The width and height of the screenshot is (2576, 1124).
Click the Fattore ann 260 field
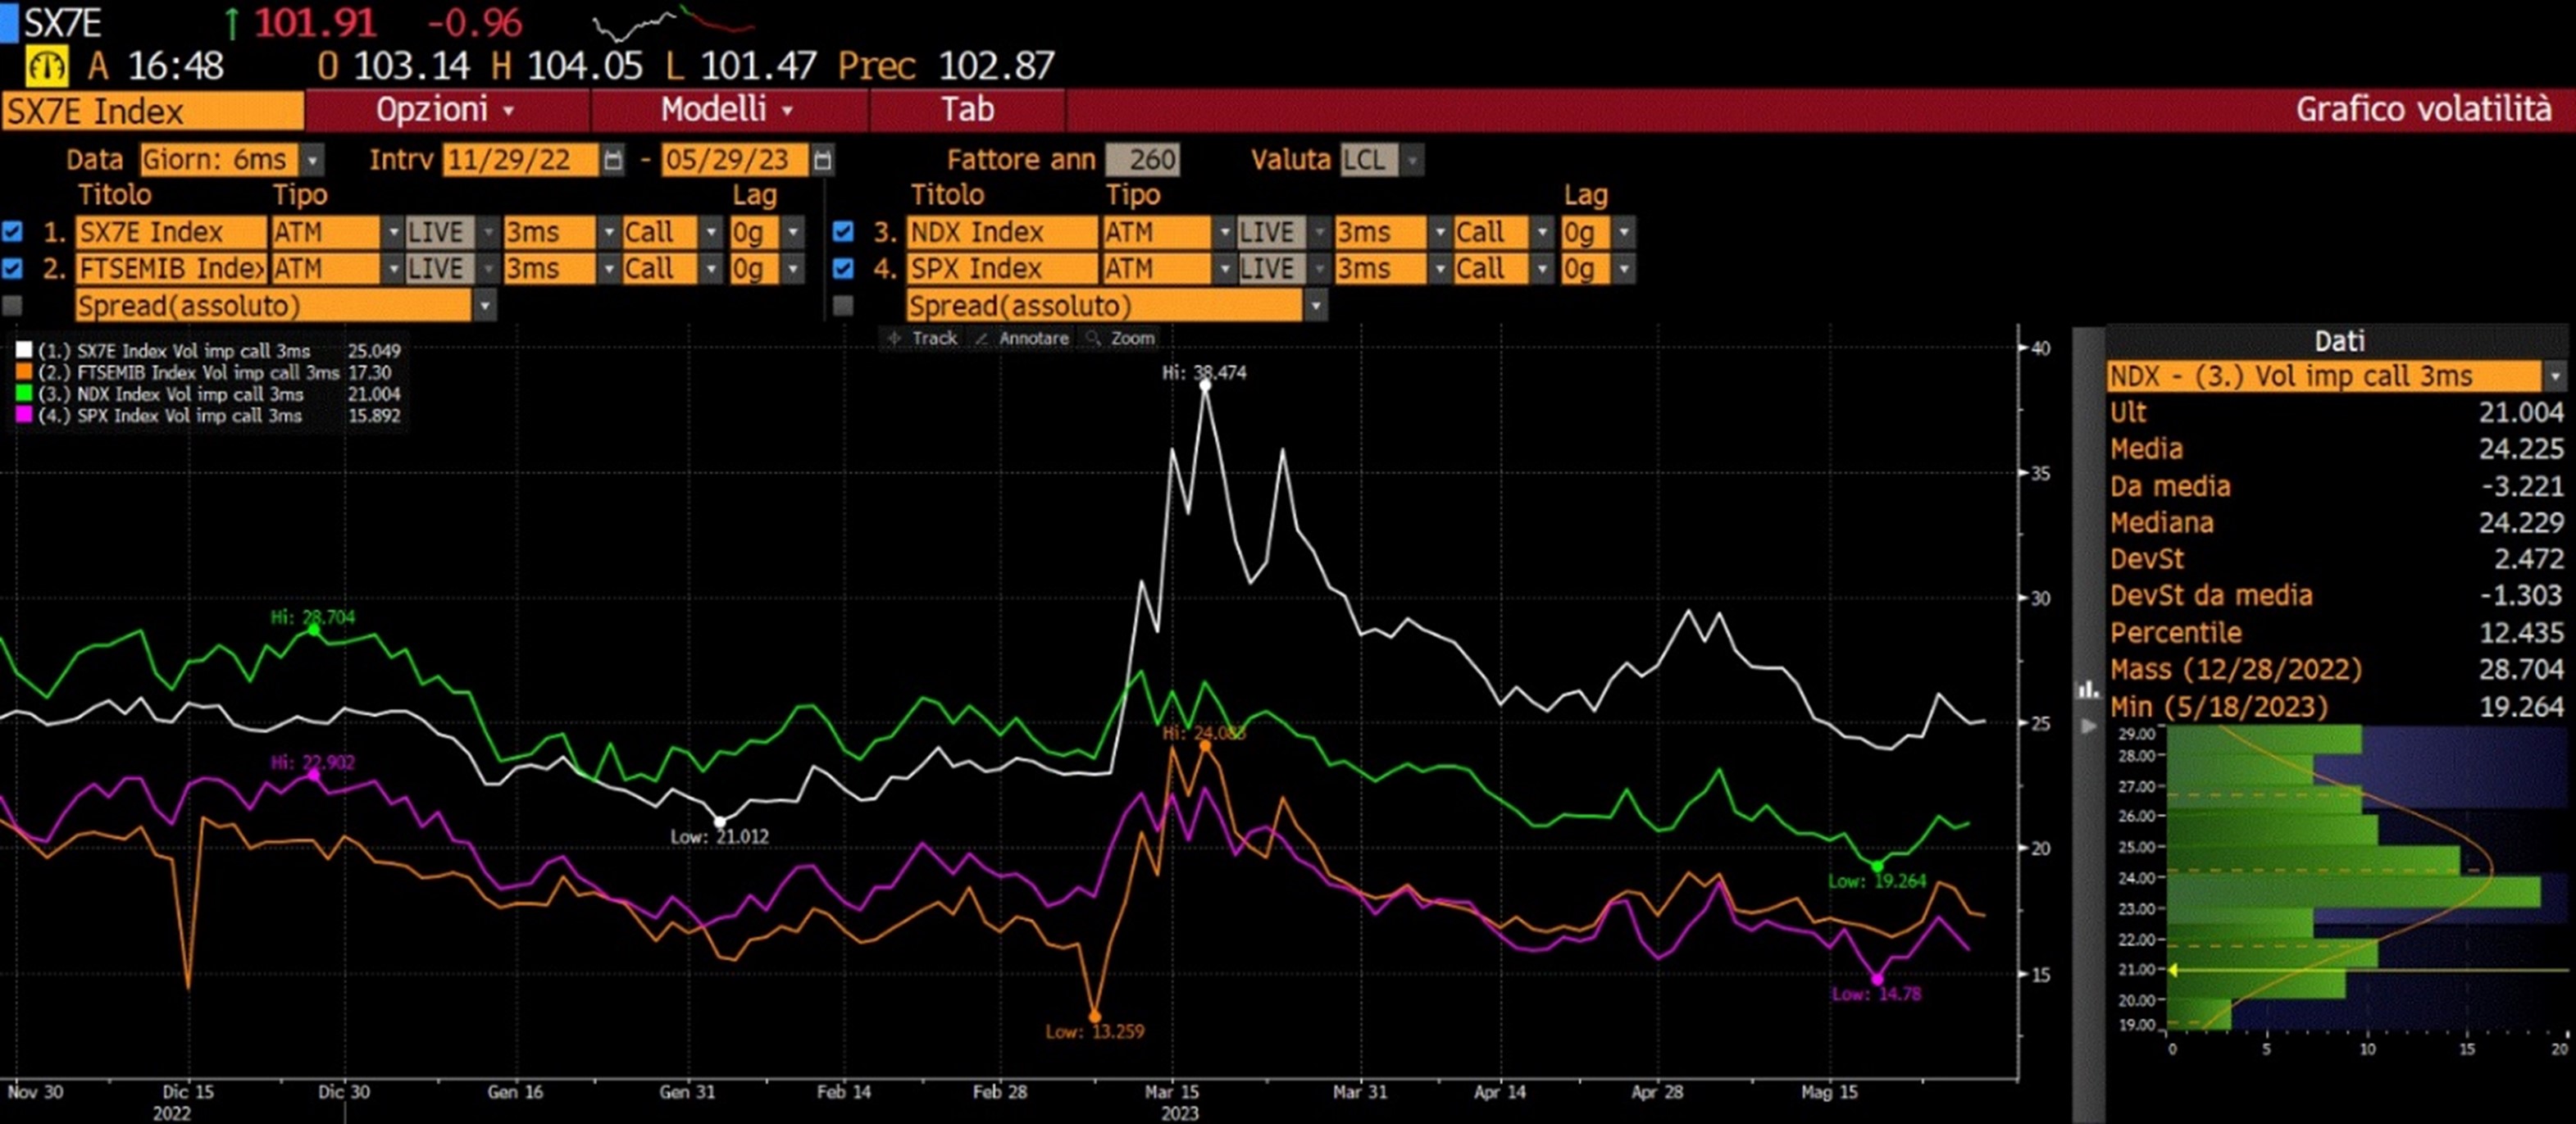[1143, 160]
